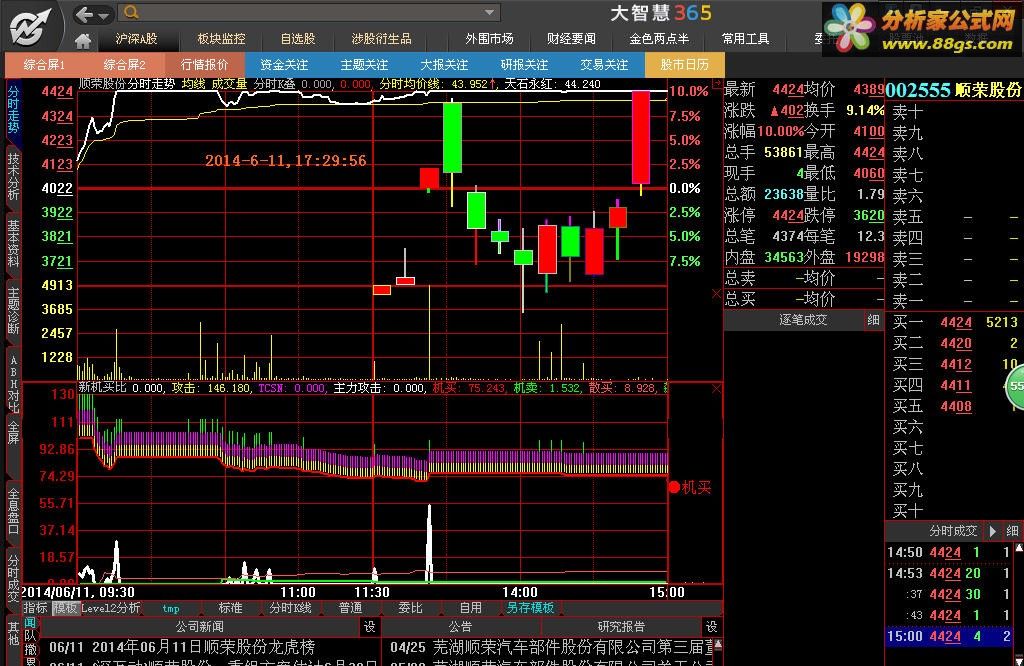This screenshot has width=1024, height=666.
Task: Open the 沪深A股 menu
Action: pyautogui.click(x=136, y=39)
